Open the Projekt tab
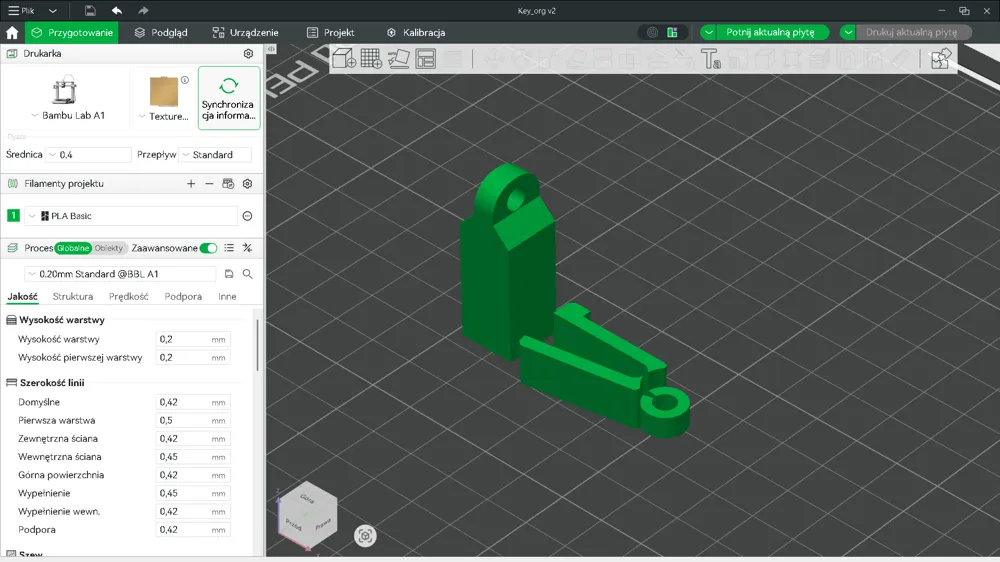 (x=330, y=33)
